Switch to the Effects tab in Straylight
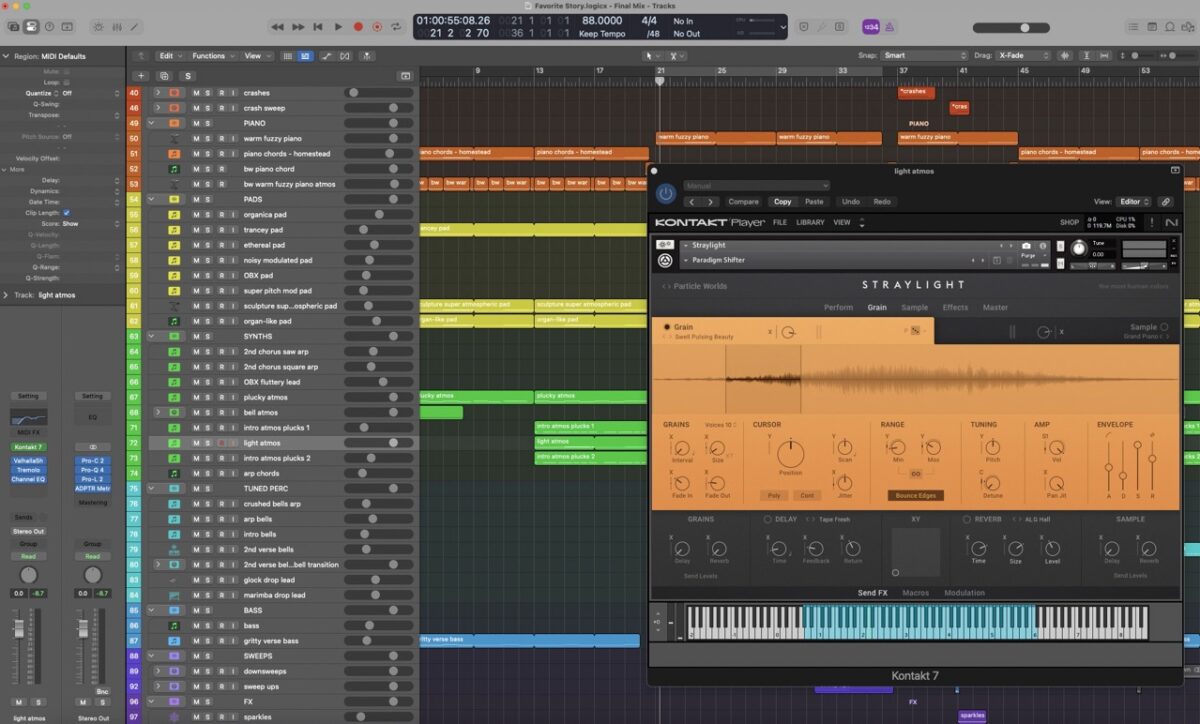The width and height of the screenshot is (1200, 724). pos(955,308)
